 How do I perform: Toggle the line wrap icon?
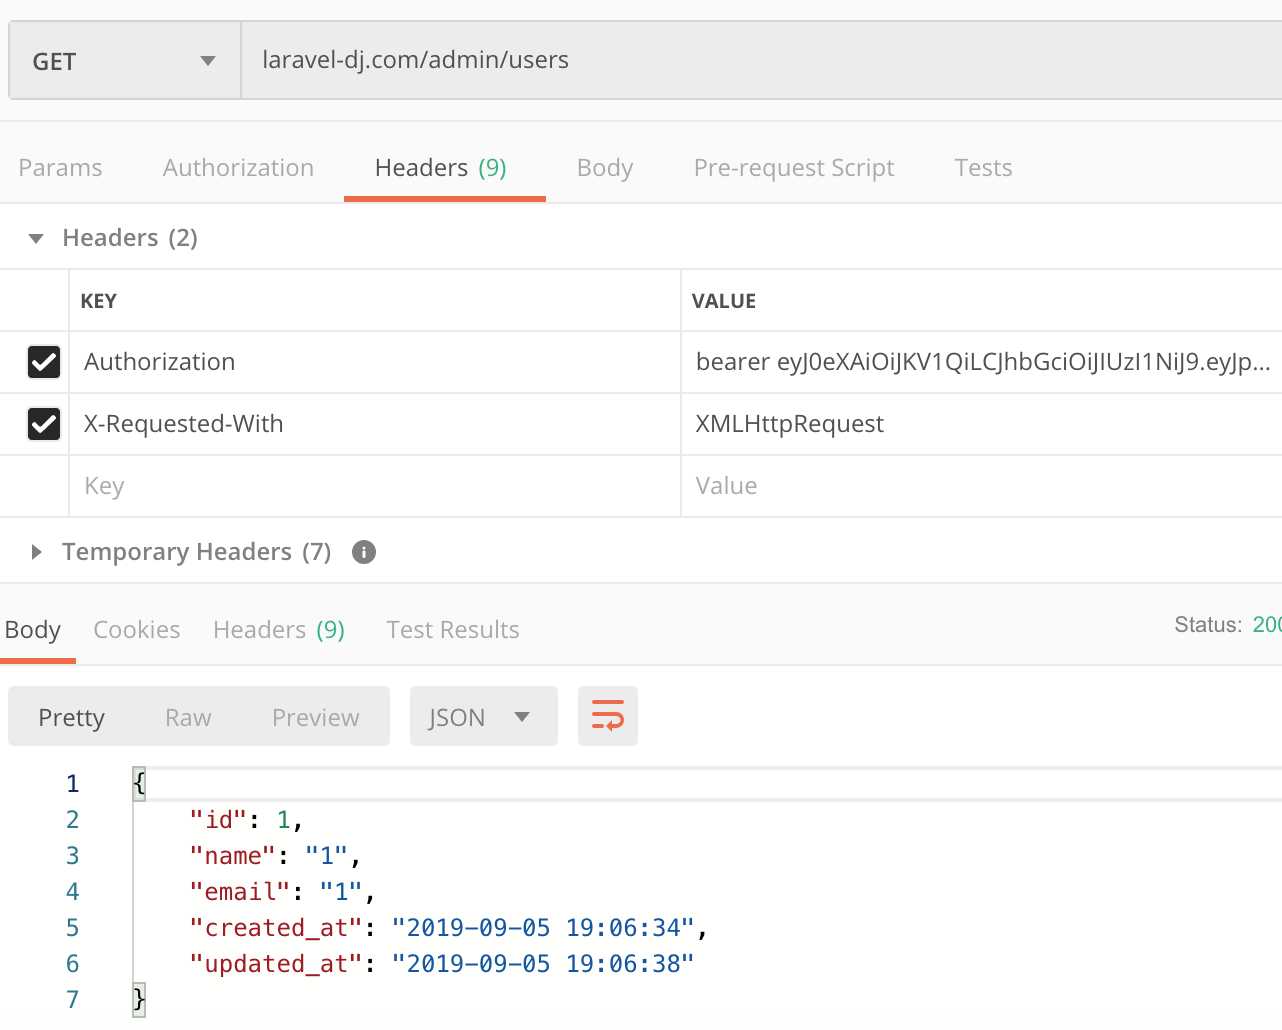pyautogui.click(x=608, y=716)
